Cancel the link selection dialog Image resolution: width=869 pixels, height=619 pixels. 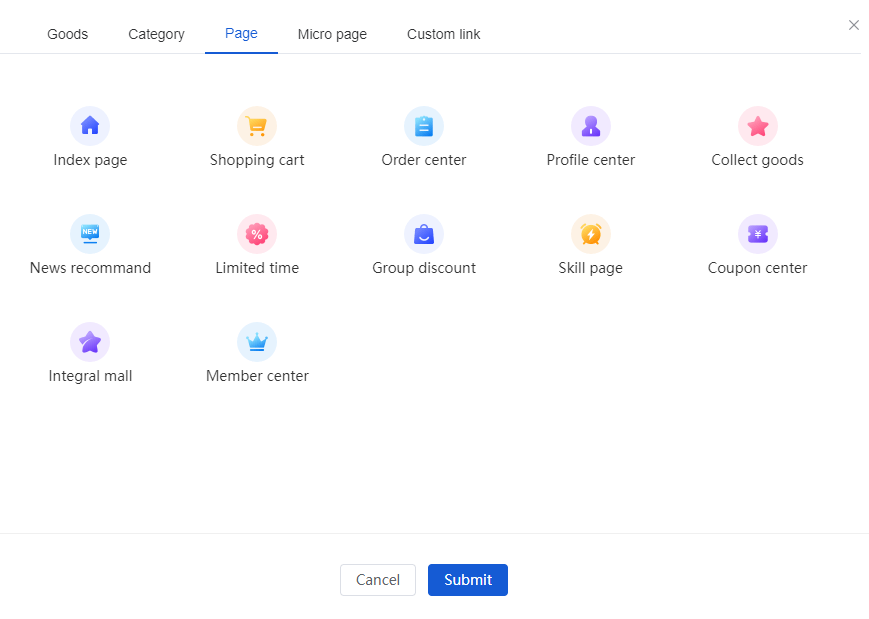377,580
